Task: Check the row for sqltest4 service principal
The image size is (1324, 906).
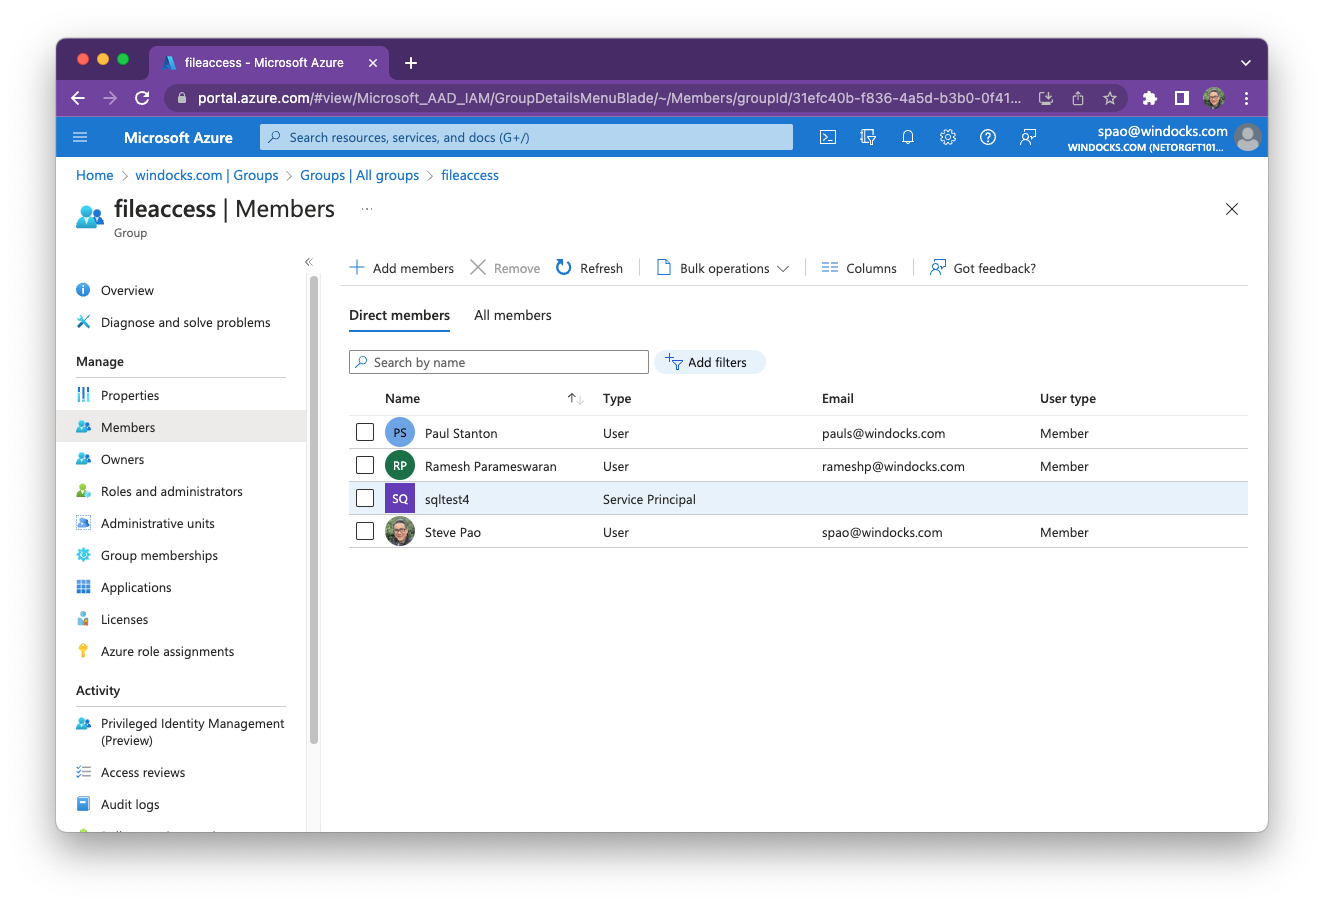Action: point(365,498)
